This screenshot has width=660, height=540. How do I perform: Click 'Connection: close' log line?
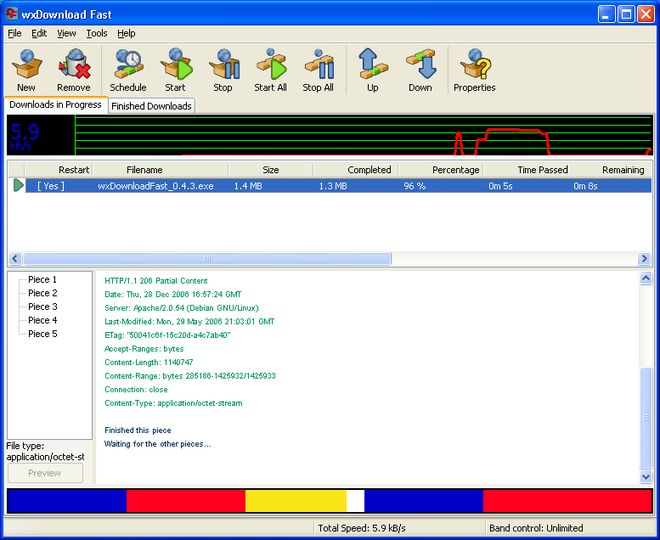[x=136, y=389]
